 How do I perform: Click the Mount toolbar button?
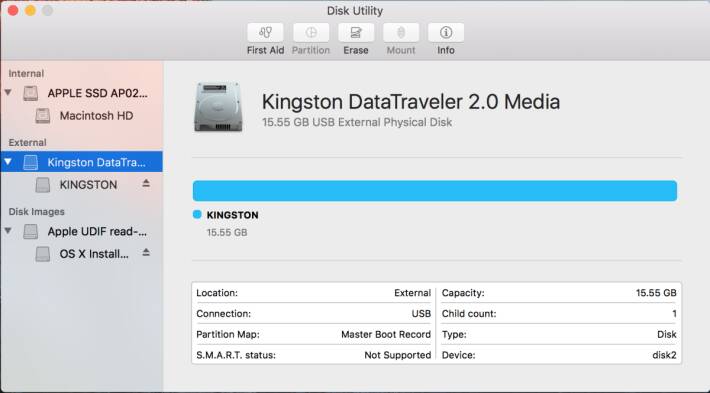[x=401, y=33]
